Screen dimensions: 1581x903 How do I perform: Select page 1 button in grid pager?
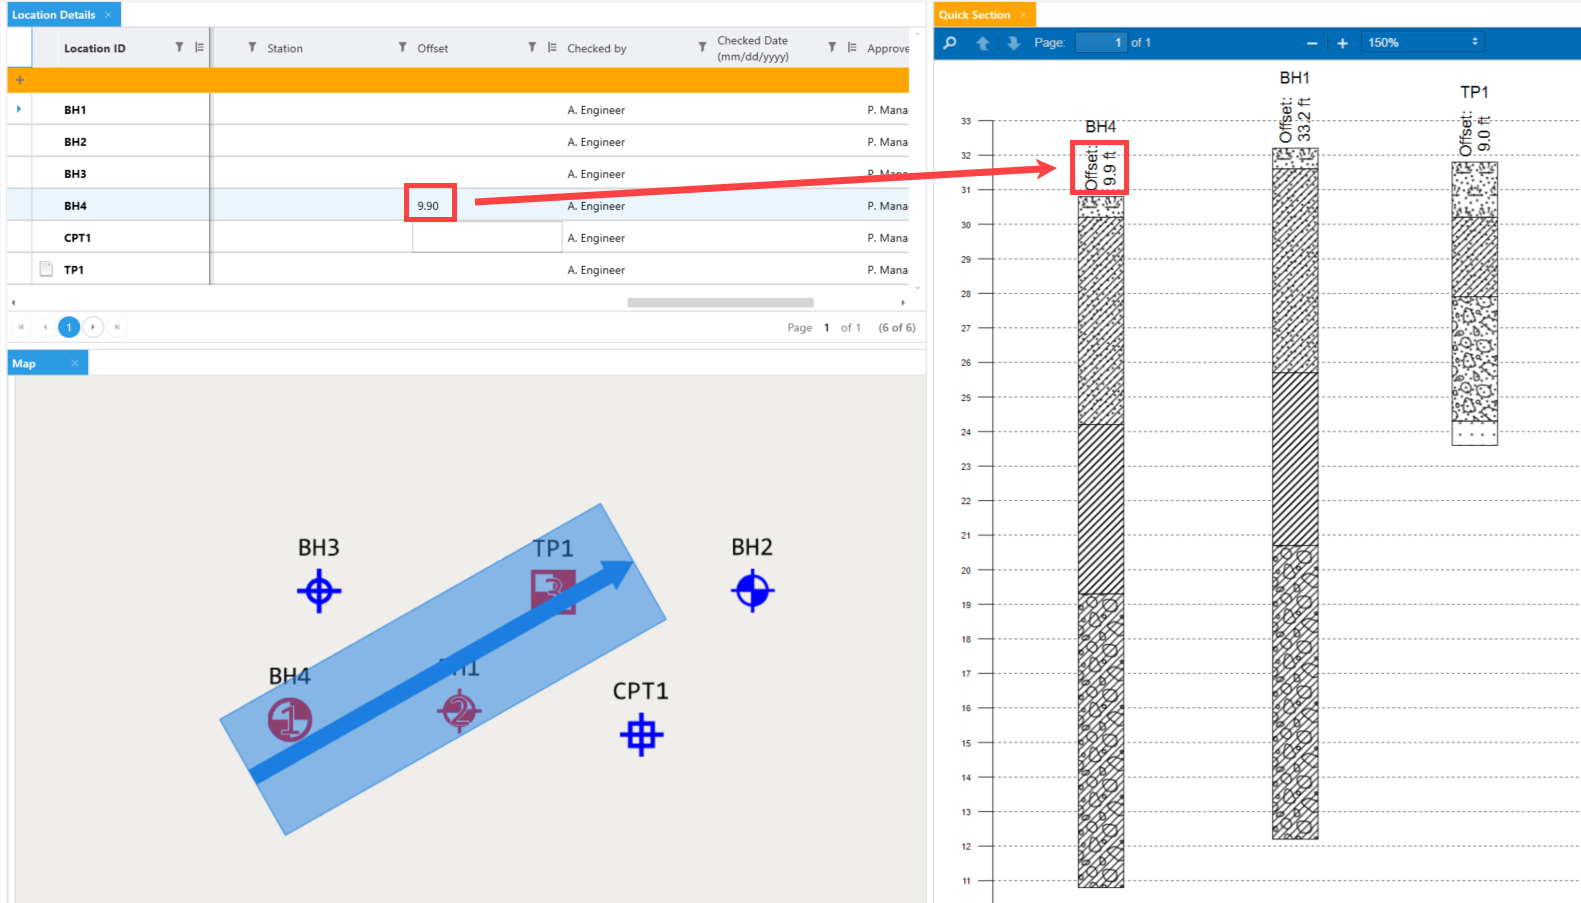(x=69, y=327)
